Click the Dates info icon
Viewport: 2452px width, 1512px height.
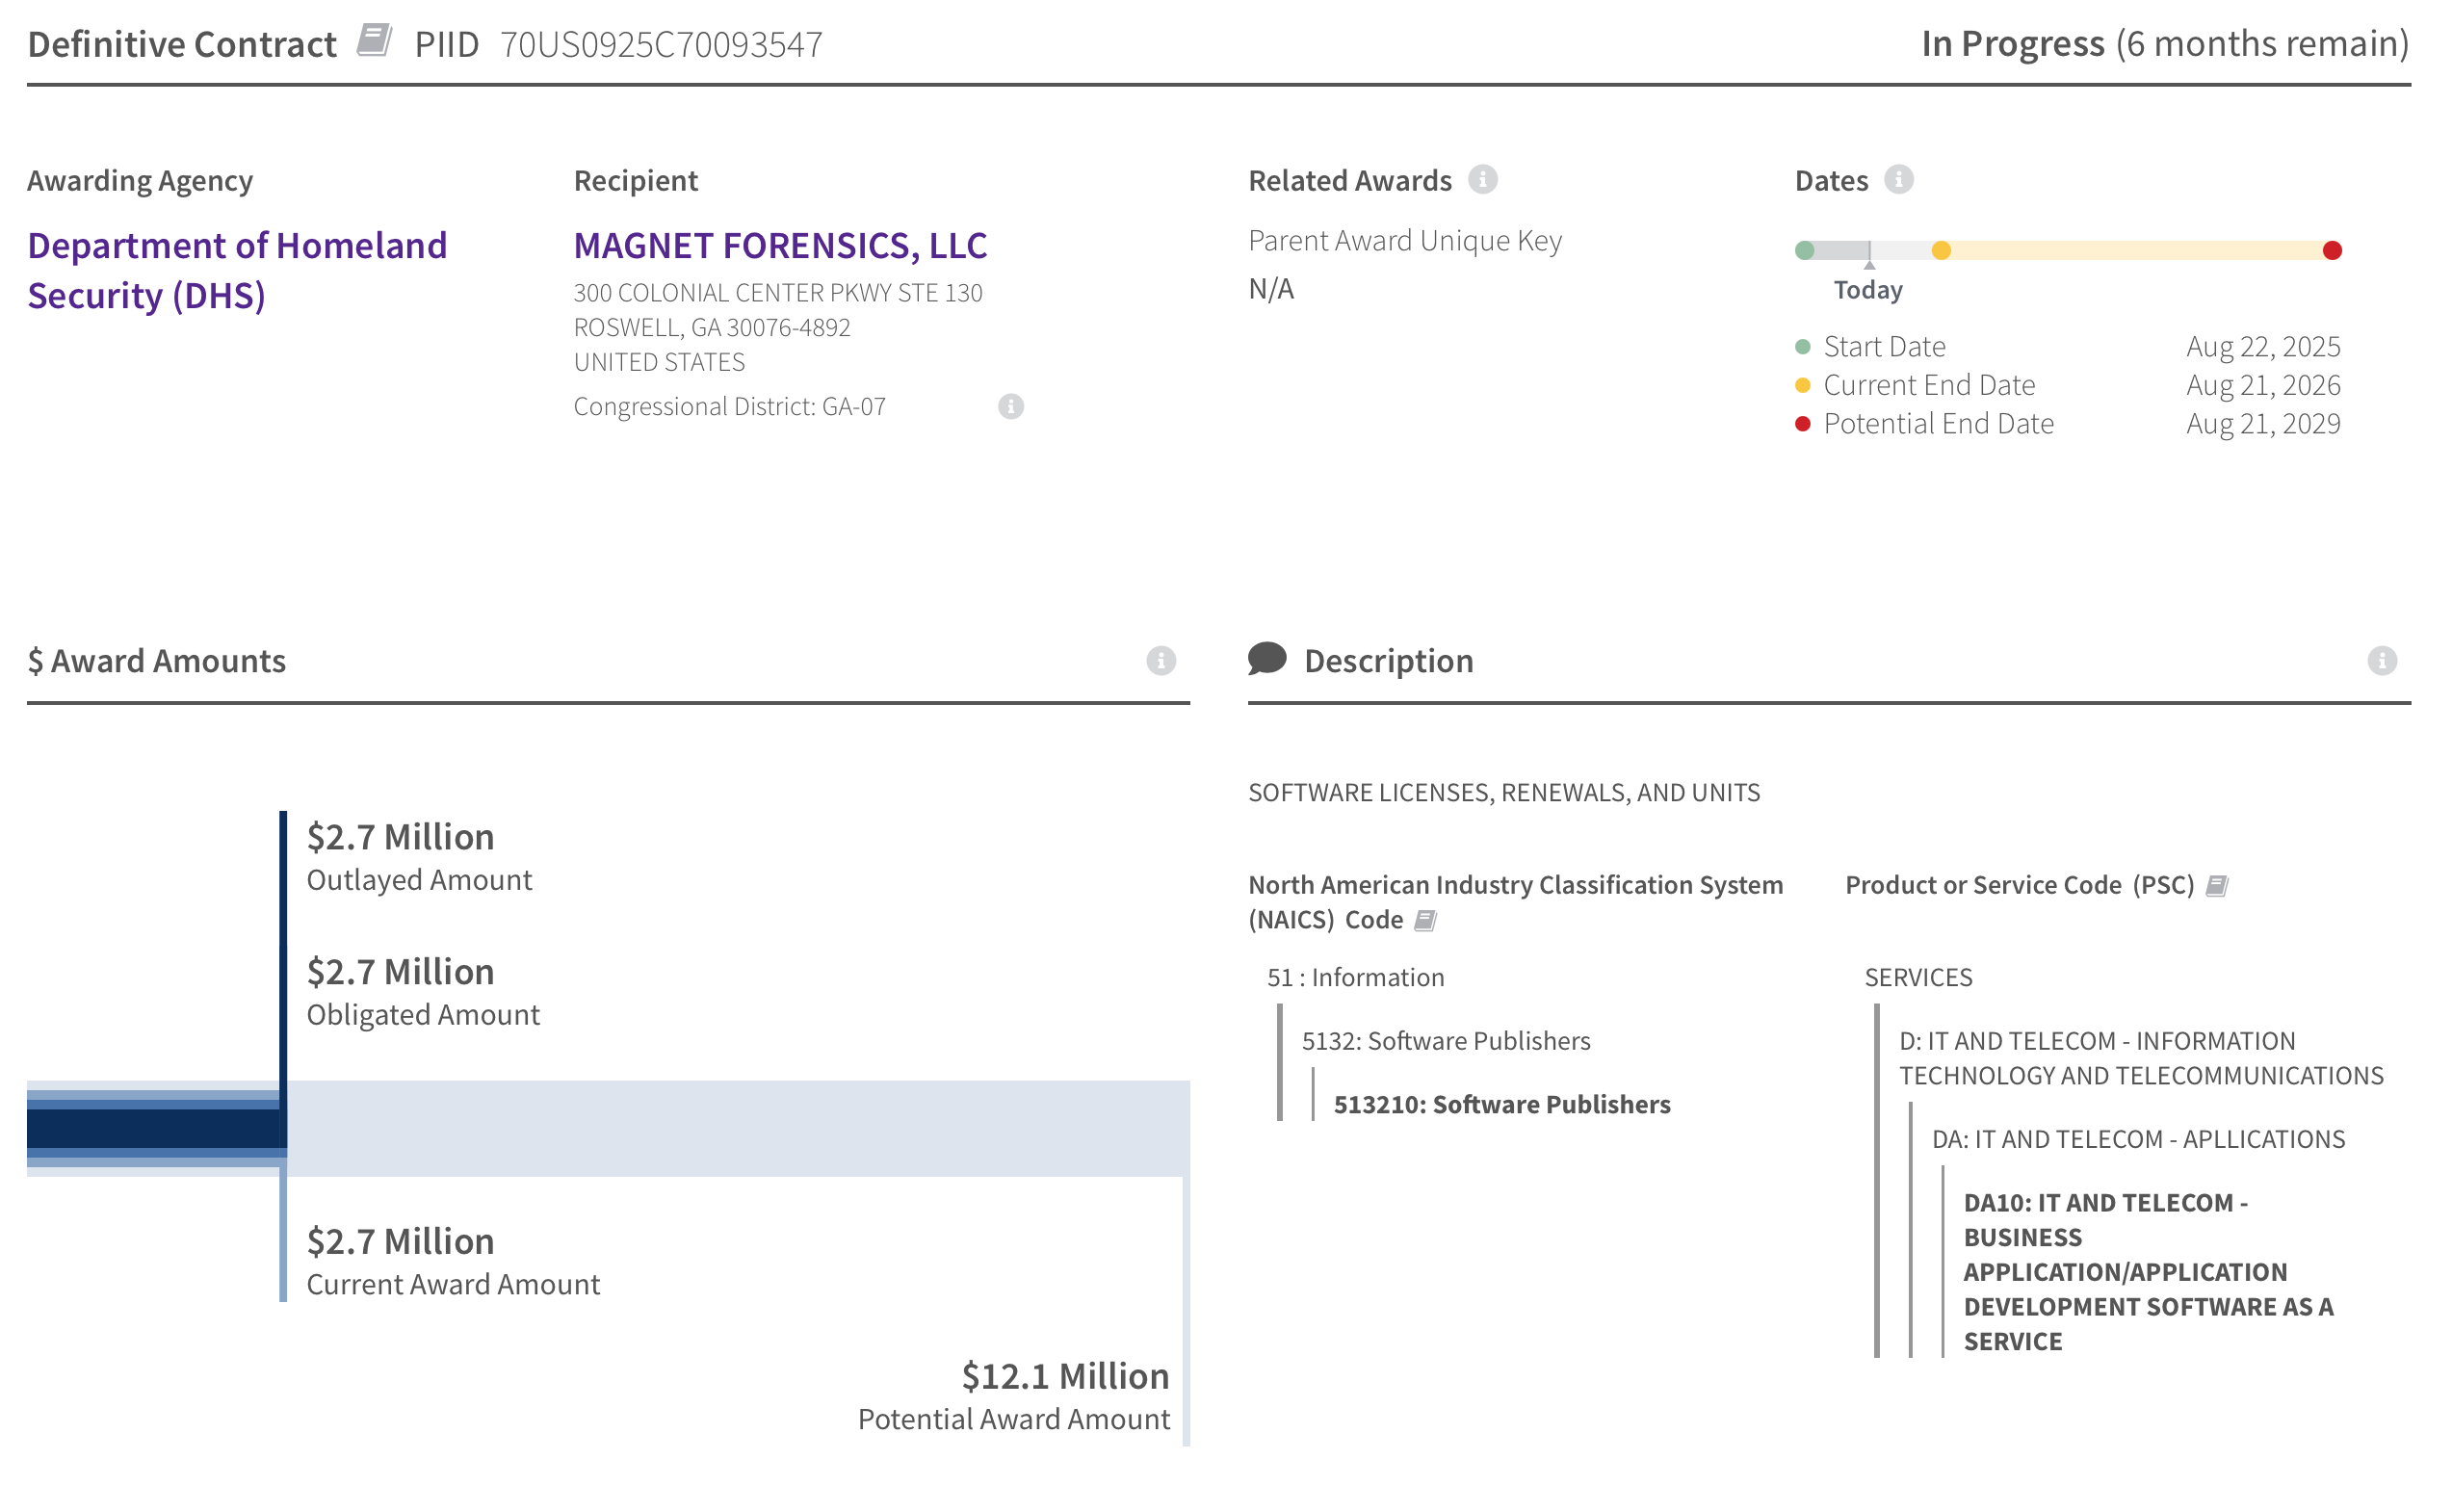coord(1898,180)
